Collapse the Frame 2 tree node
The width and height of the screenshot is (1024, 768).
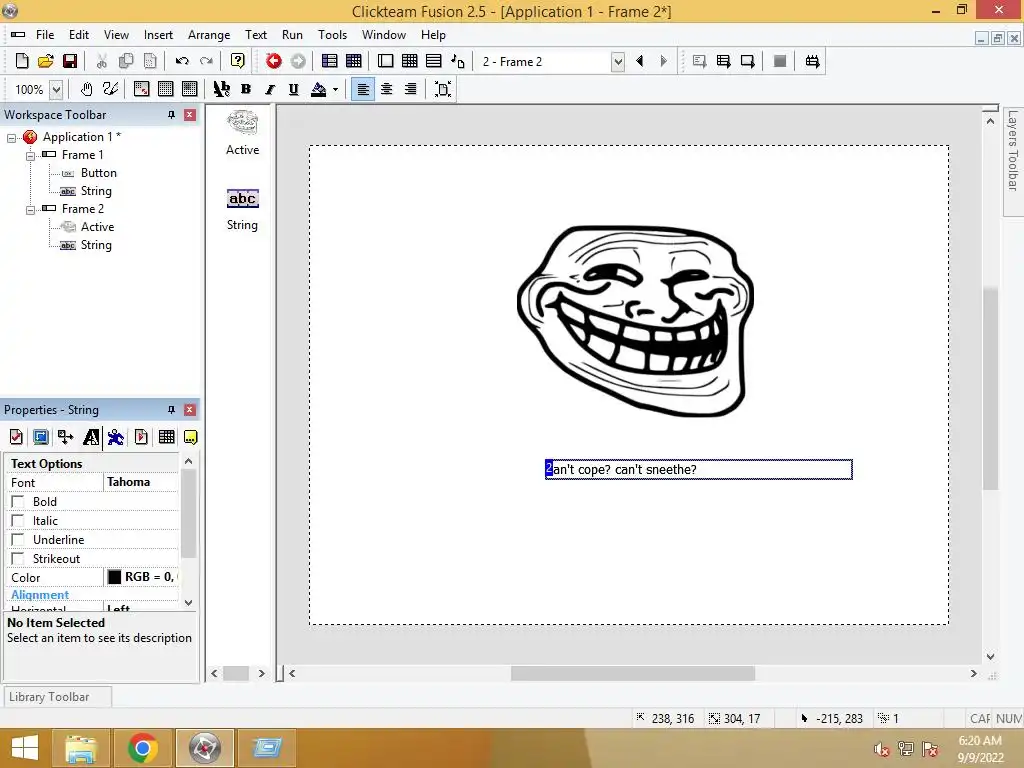[x=30, y=210]
